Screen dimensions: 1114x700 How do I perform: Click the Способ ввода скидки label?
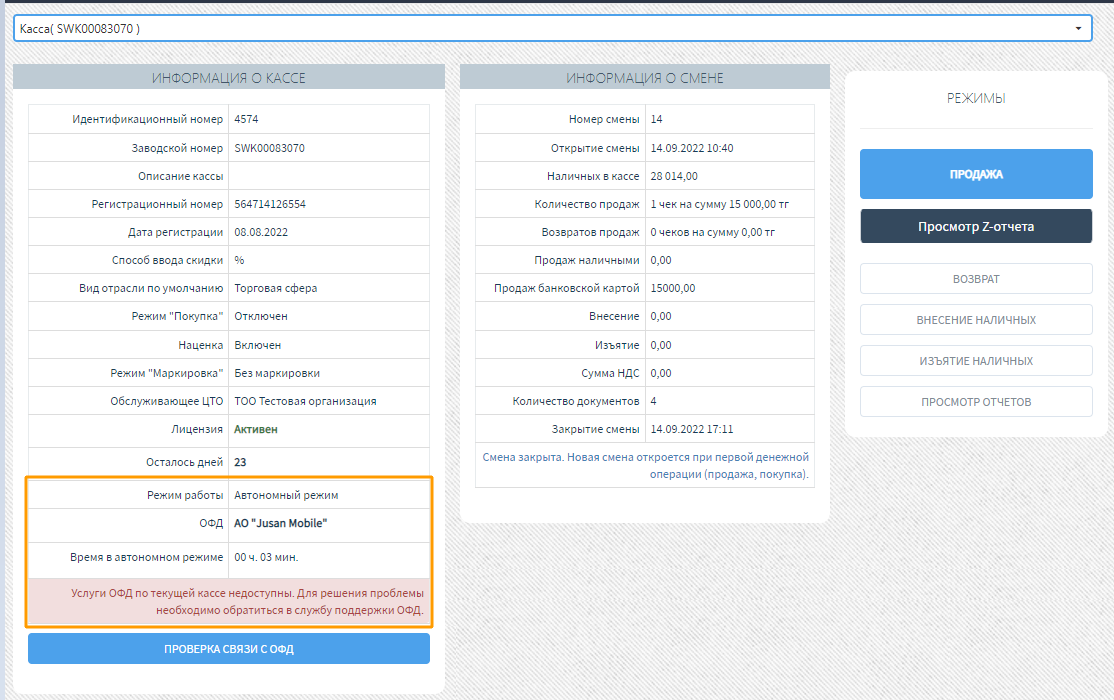pyautogui.click(x=167, y=261)
